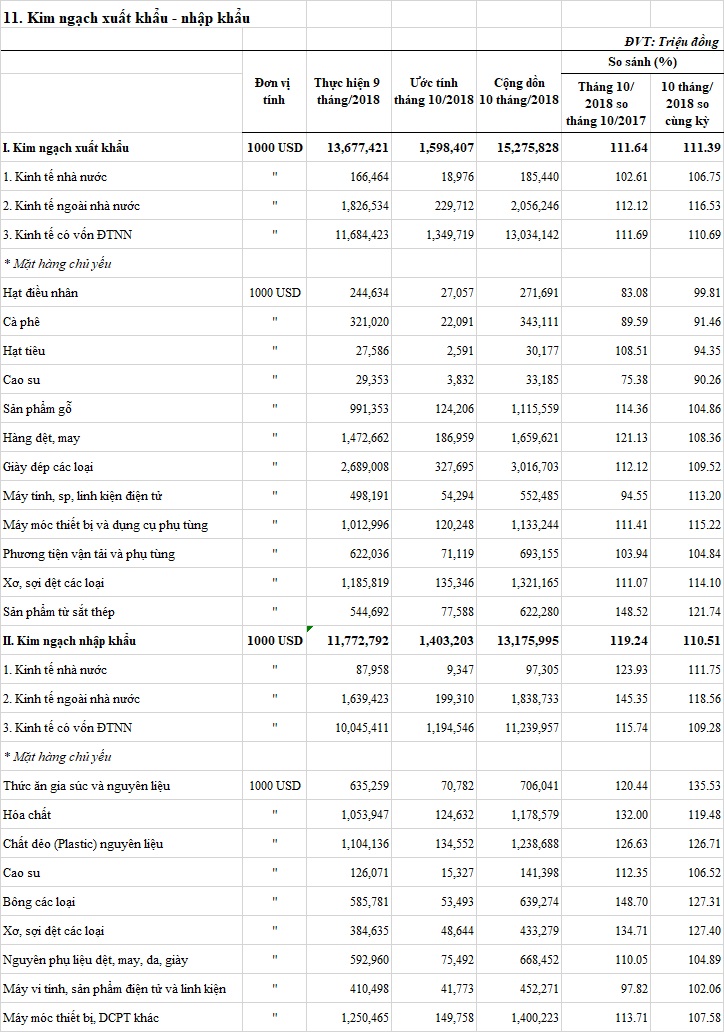Click the "Ước tính tháng 10/2018" column header
This screenshot has width=724, height=1032.
coord(433,91)
